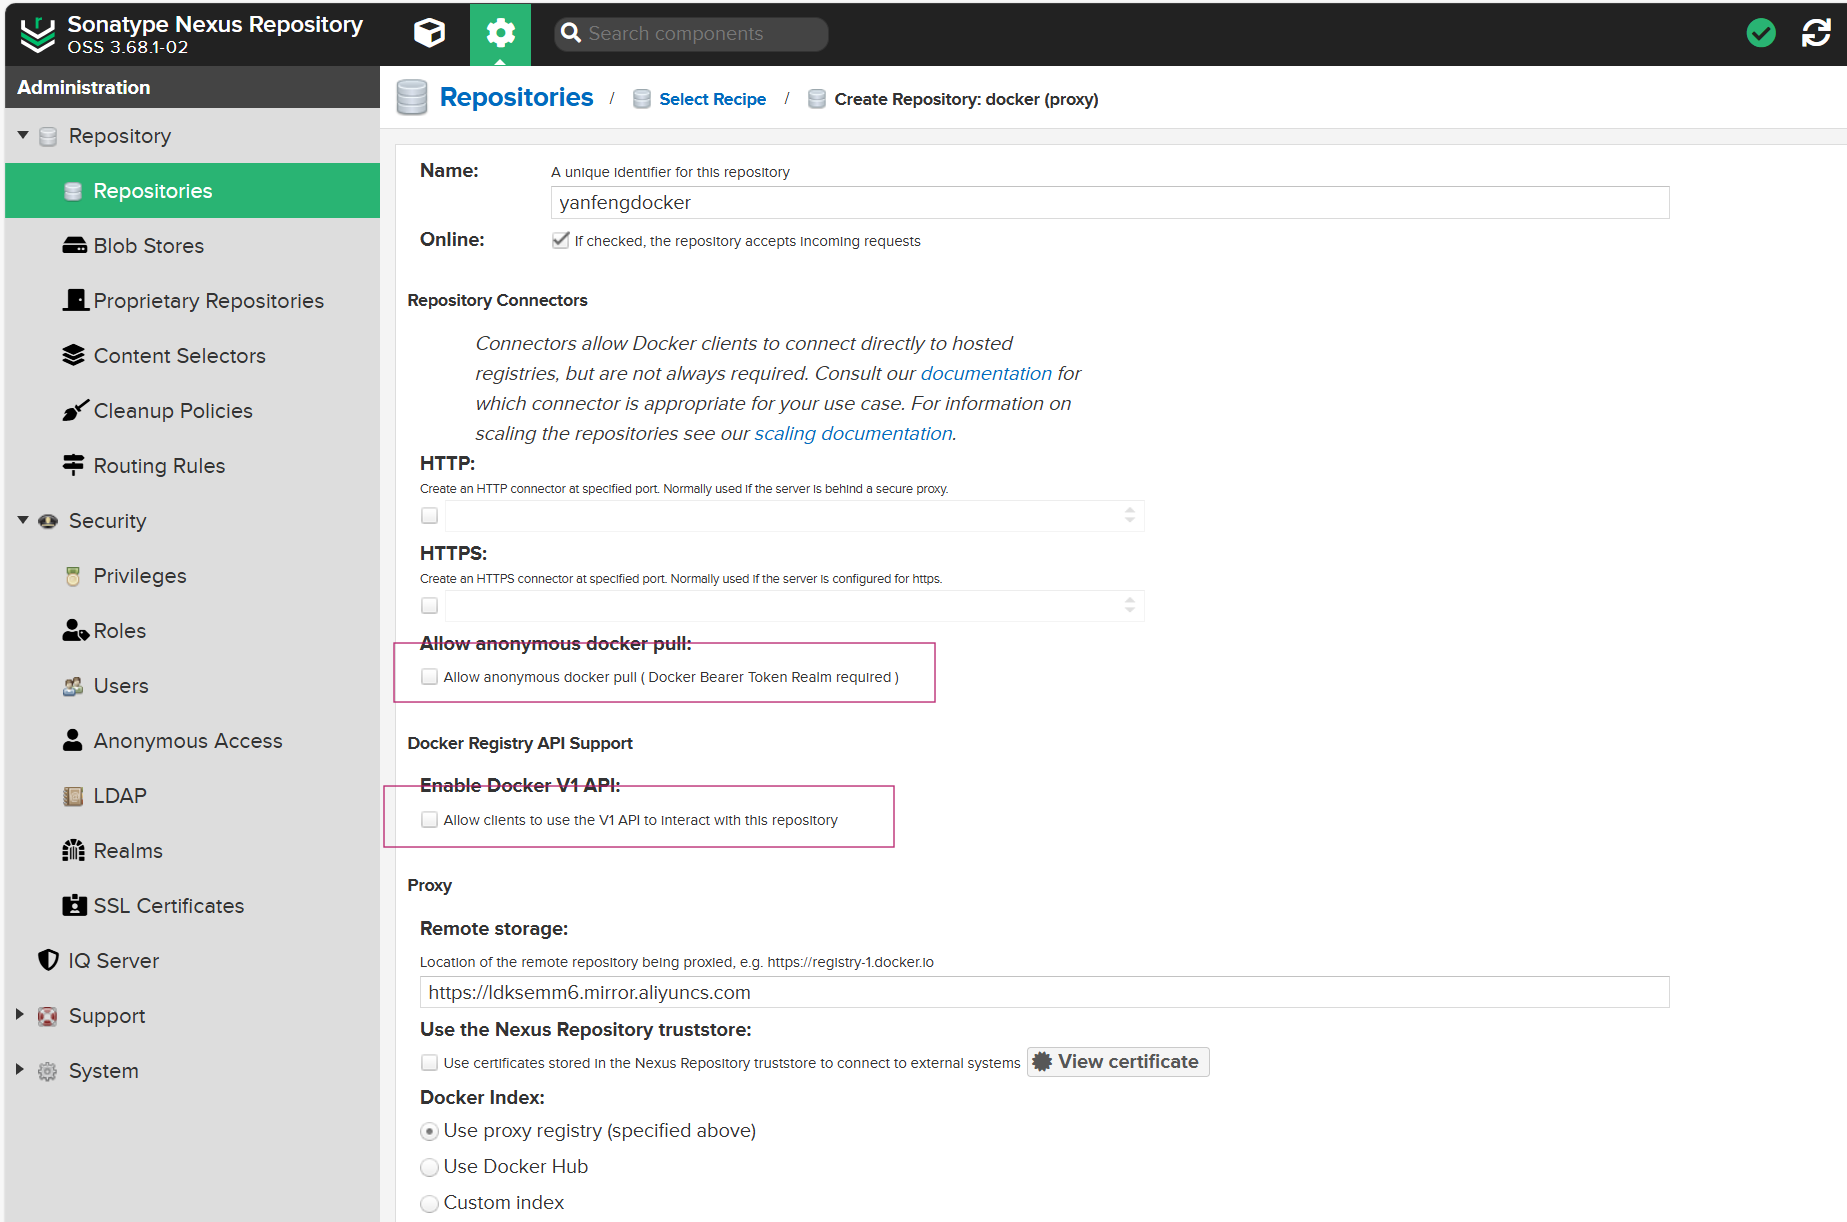Viewport: 1847px width, 1222px height.
Task: Click the Proprietary Repositories icon
Action: pos(75,300)
